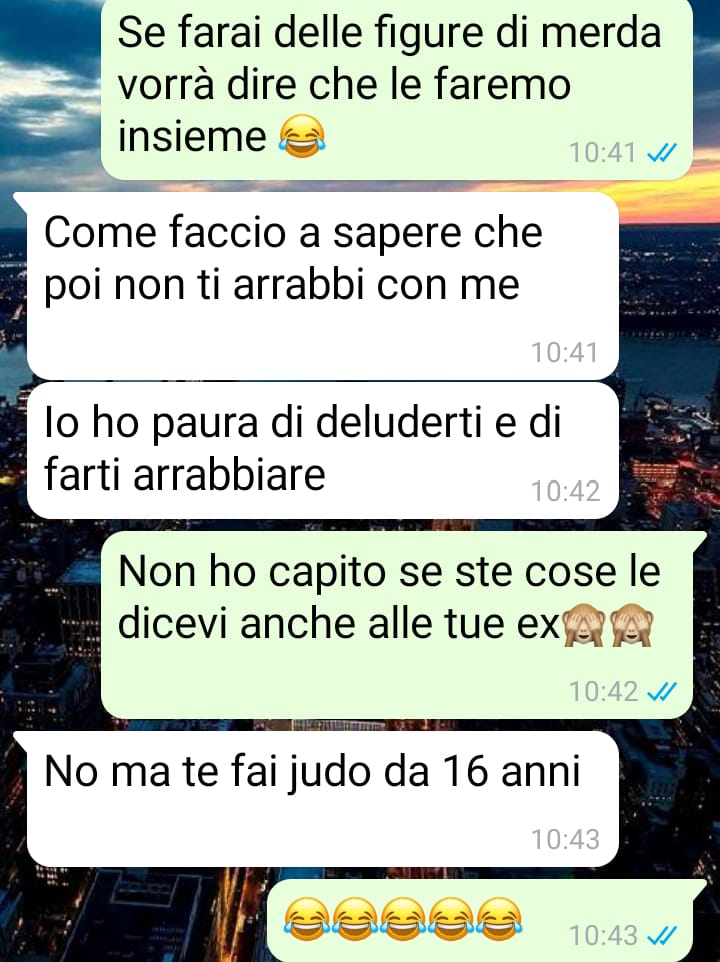
Task: Tap the laughing emoji after 'insieme'
Action: [x=302, y=137]
